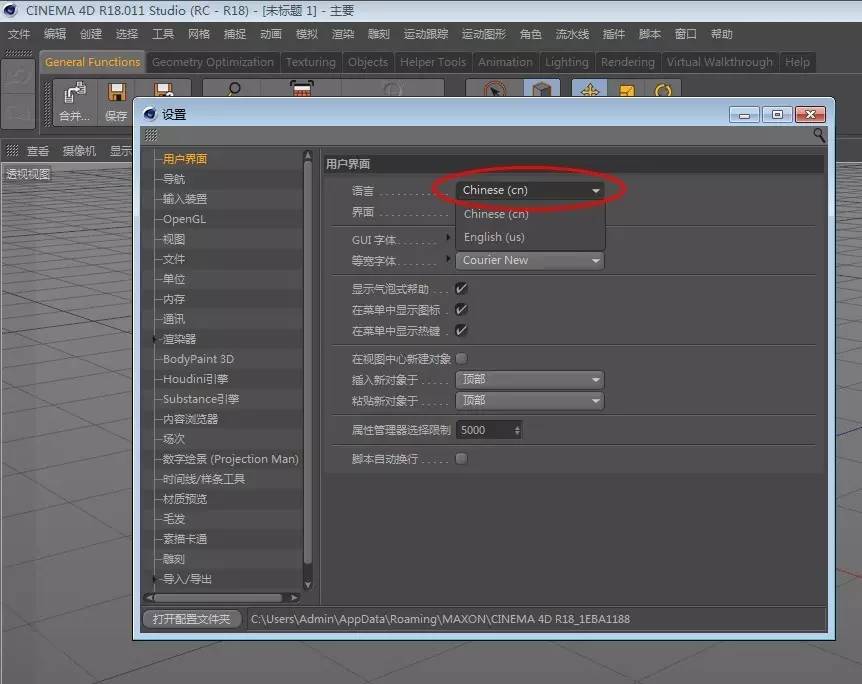
Task: Open the 插件 menu
Action: [x=614, y=34]
